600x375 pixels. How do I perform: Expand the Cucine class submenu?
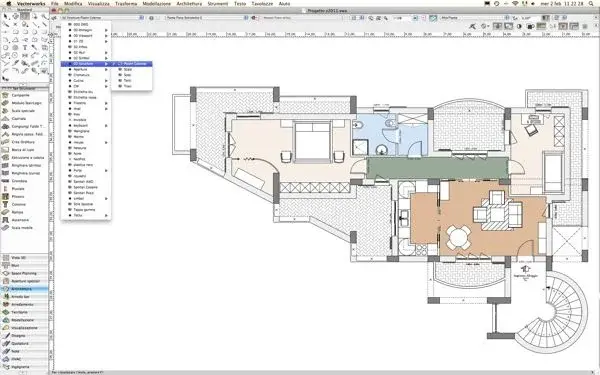tap(86, 81)
